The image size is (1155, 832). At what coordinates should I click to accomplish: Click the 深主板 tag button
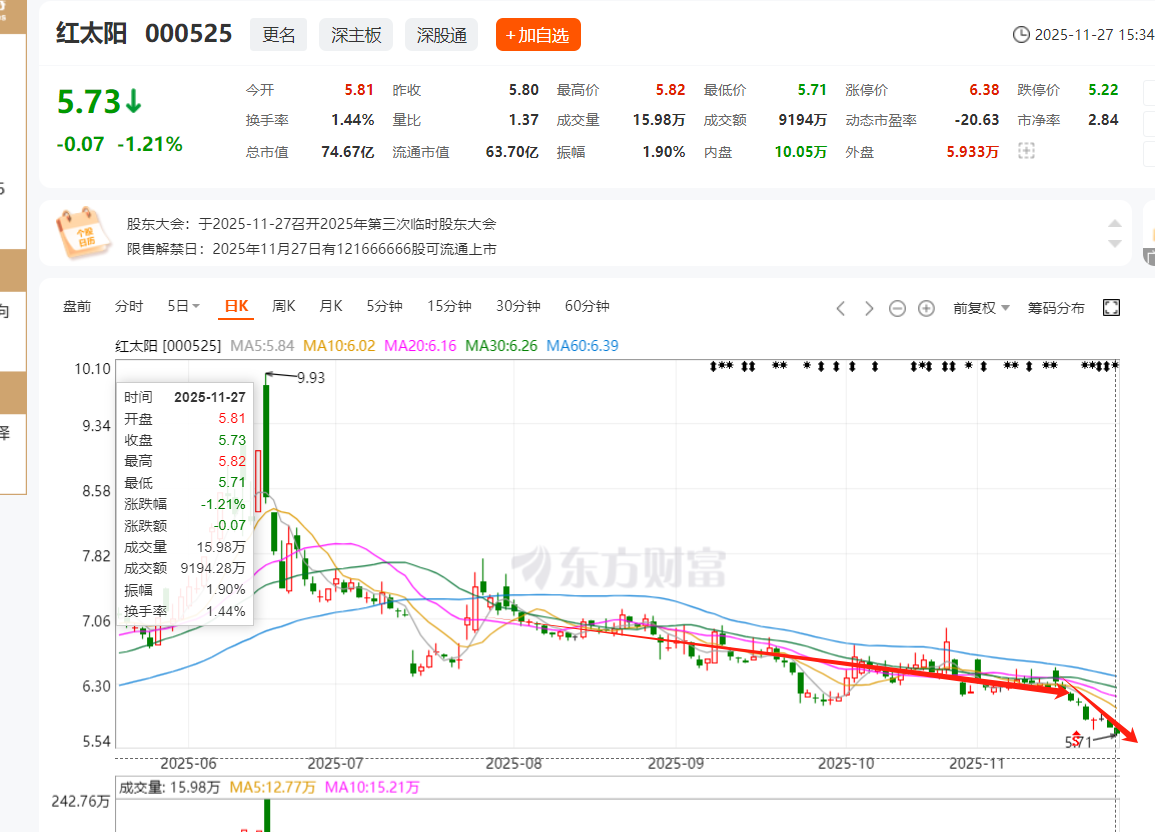356,35
